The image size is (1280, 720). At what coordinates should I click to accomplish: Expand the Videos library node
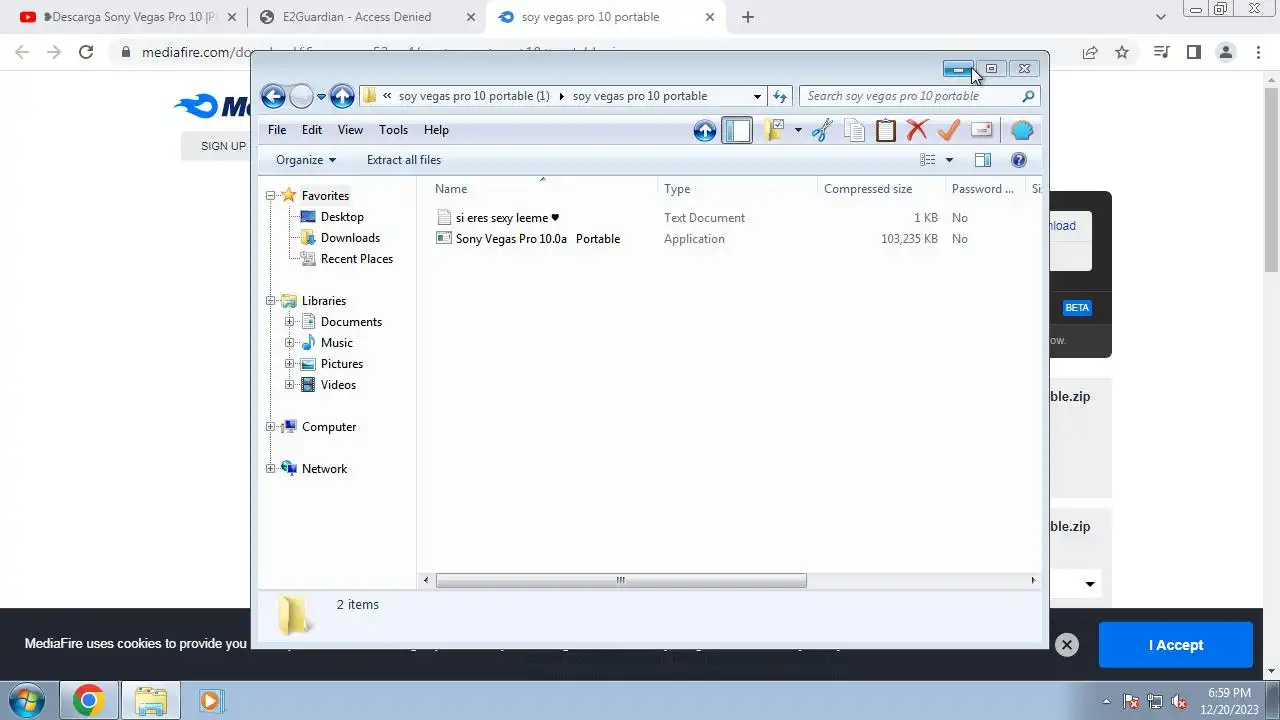[289, 385]
